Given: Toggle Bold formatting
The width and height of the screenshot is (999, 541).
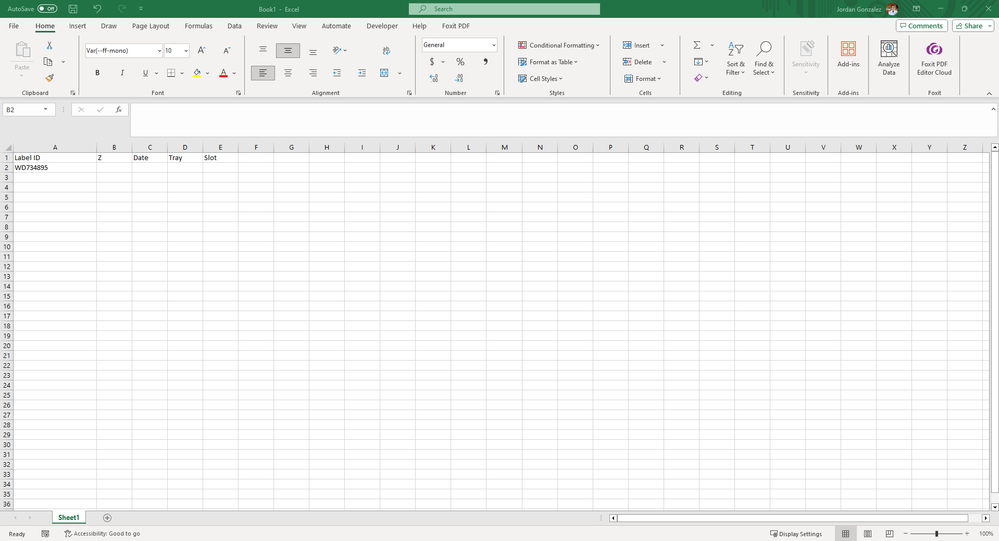Looking at the screenshot, I should [97, 73].
